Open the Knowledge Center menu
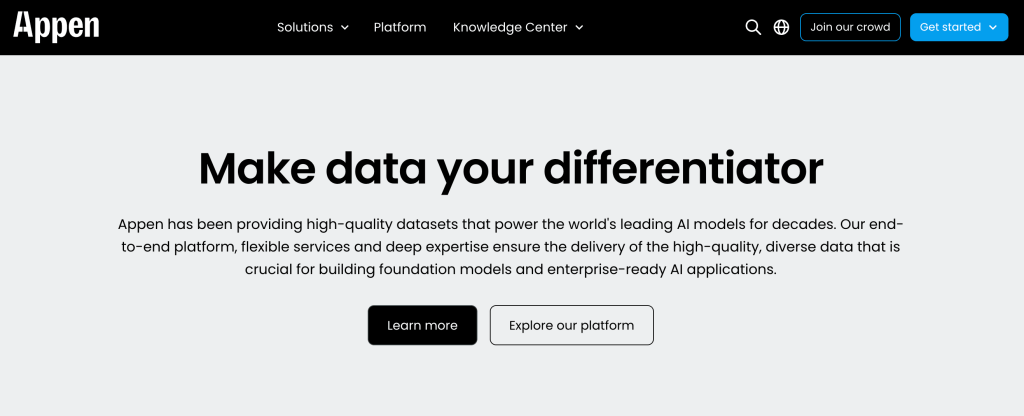1024x416 pixels. coord(511,27)
